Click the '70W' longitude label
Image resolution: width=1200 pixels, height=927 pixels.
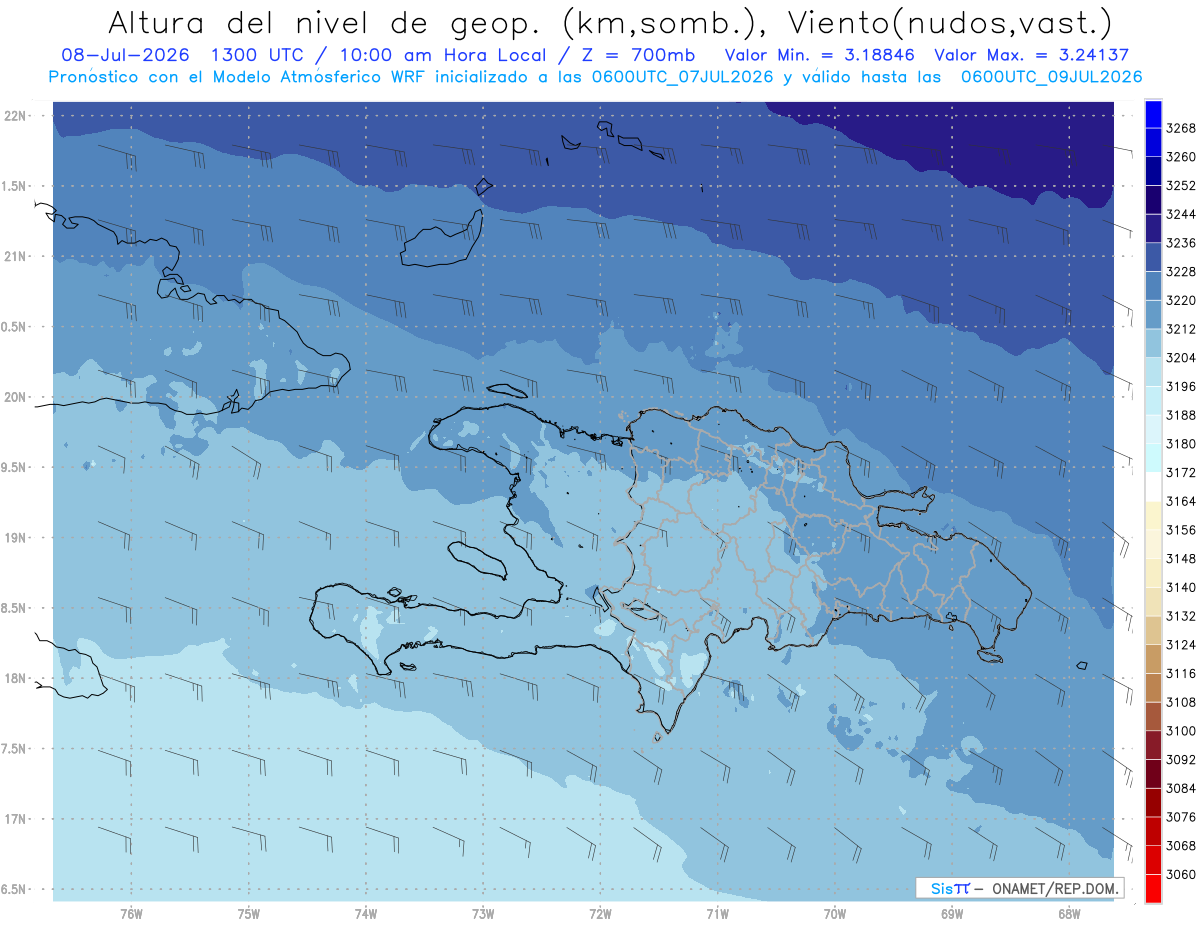tap(835, 914)
